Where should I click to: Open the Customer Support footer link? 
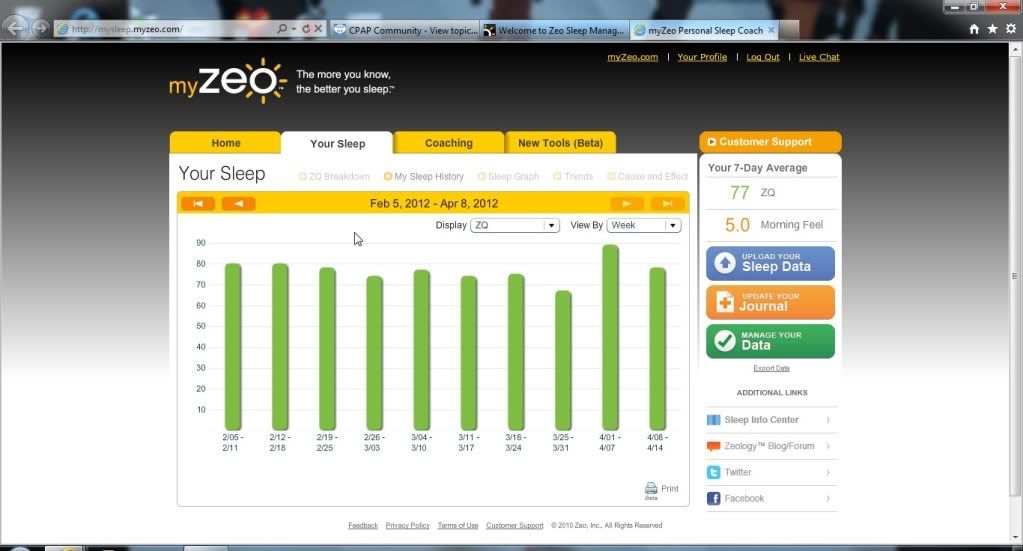click(x=515, y=526)
